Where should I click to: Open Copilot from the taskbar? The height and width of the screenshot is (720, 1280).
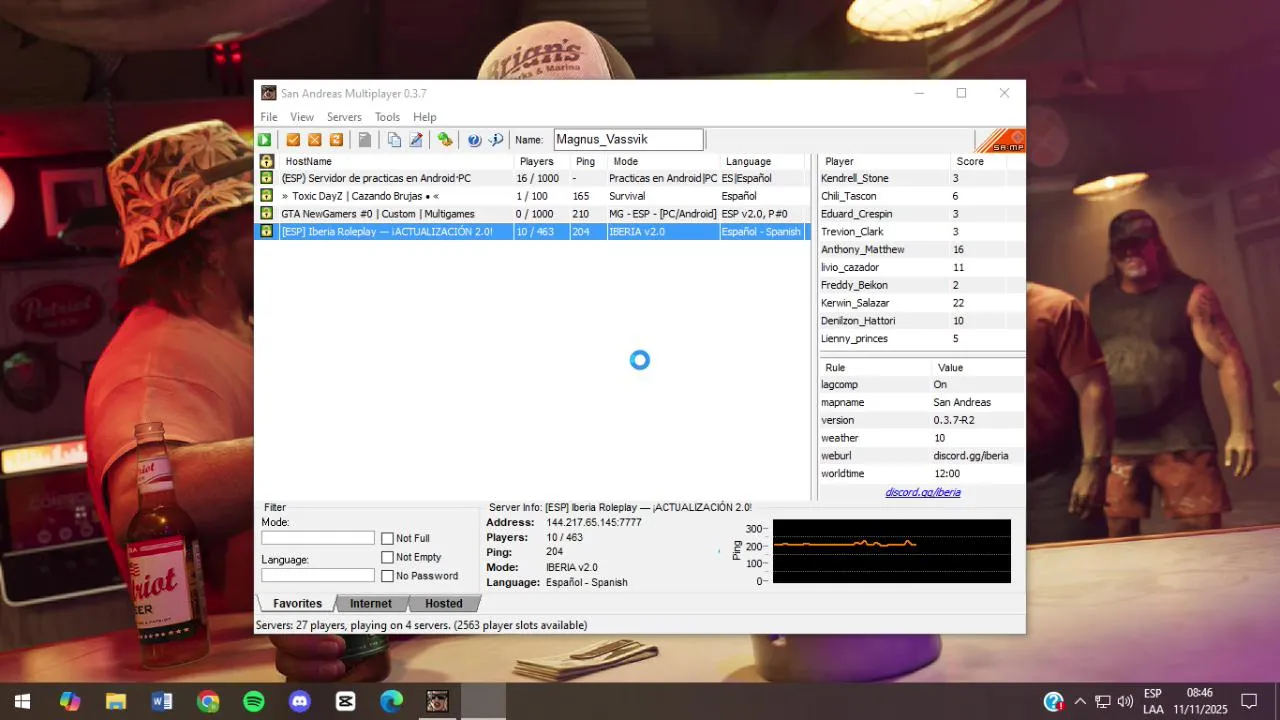(70, 701)
